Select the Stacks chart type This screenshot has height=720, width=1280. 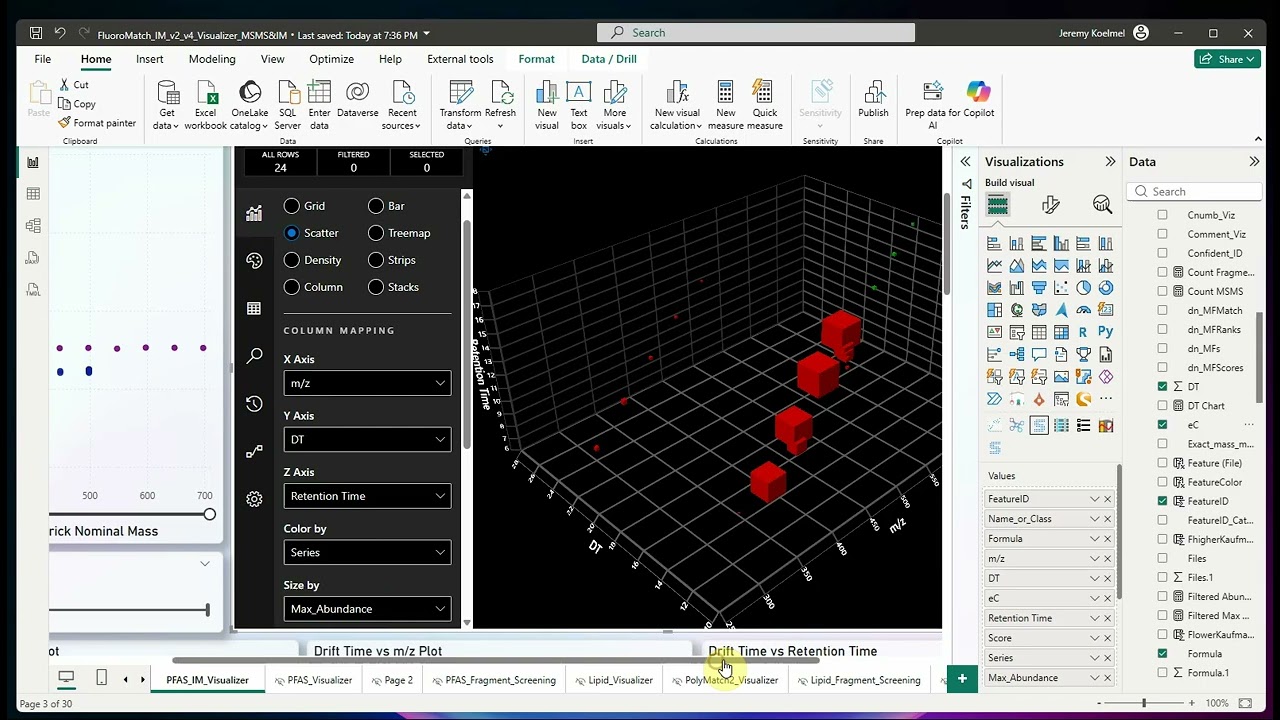click(376, 287)
